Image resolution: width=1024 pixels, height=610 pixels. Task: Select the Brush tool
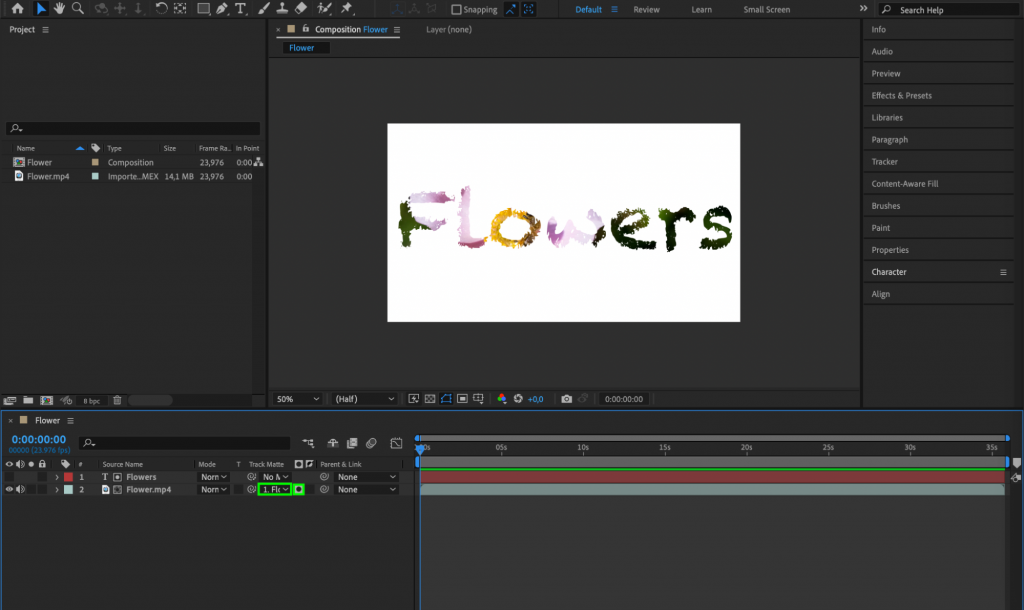pyautogui.click(x=262, y=9)
